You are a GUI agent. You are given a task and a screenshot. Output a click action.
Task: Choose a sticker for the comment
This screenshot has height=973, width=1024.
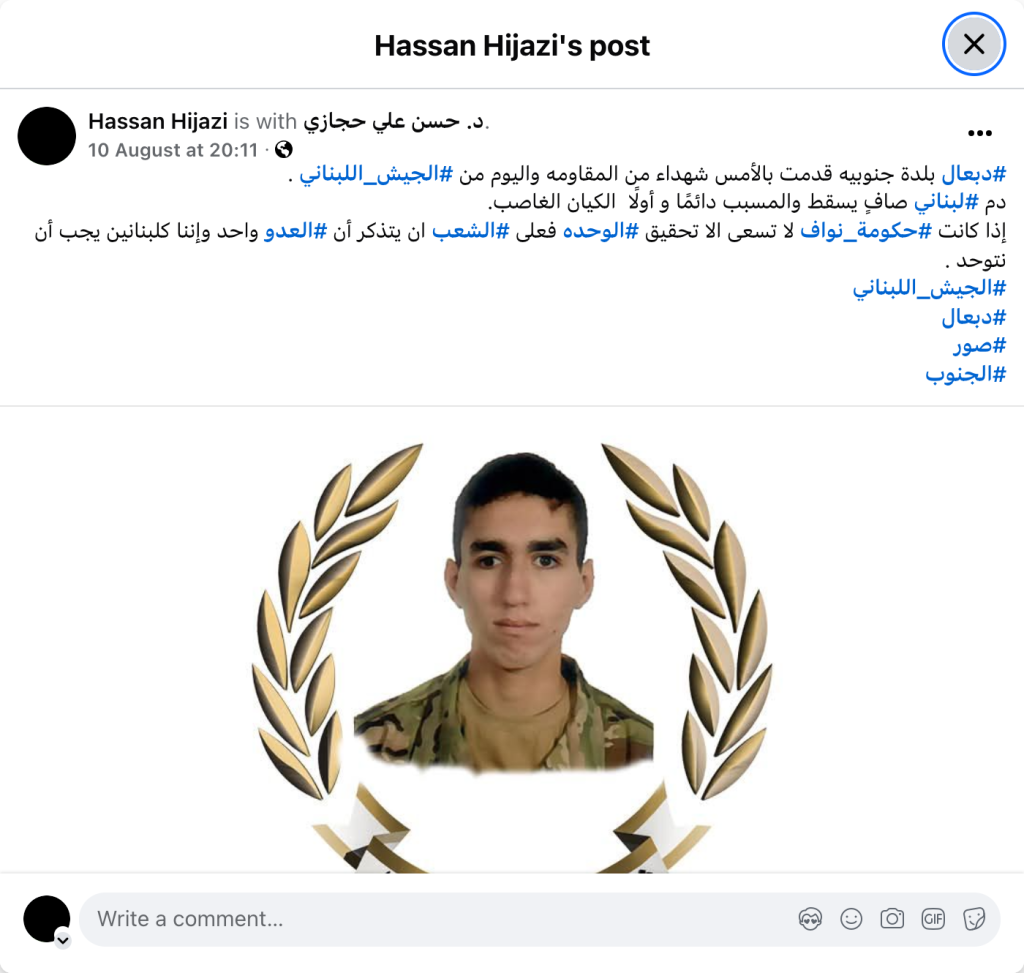coord(974,919)
